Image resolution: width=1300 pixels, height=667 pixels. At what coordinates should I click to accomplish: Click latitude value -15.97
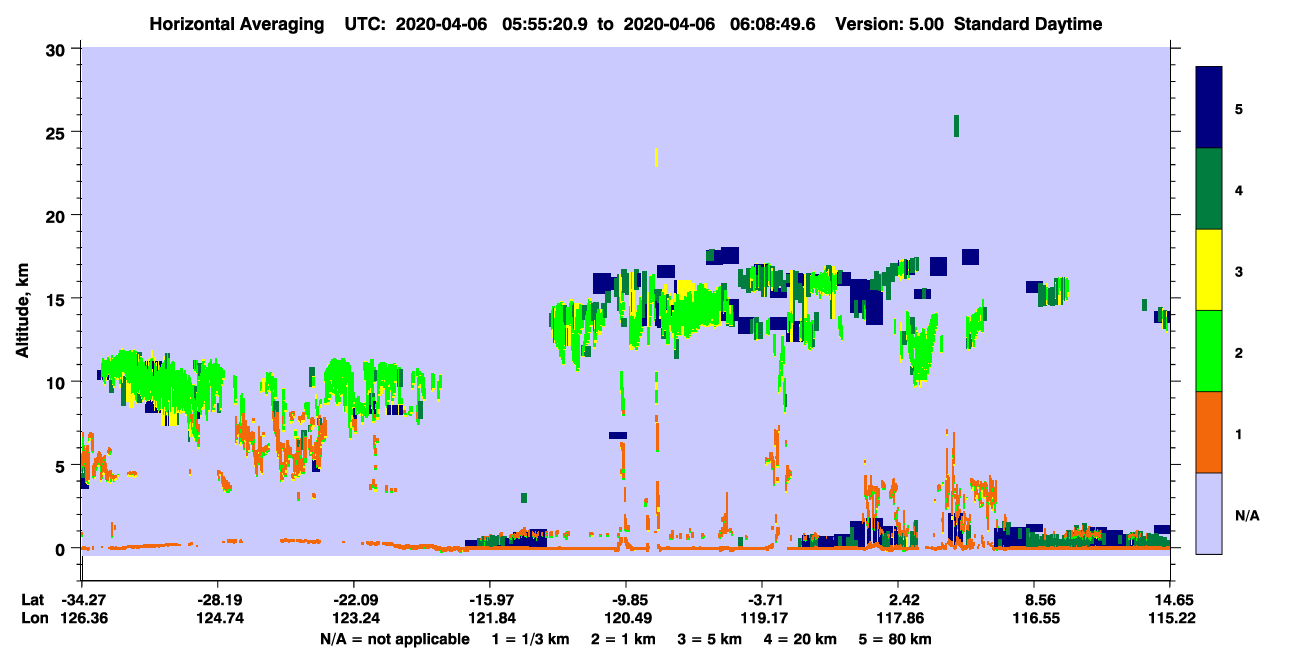[x=490, y=600]
